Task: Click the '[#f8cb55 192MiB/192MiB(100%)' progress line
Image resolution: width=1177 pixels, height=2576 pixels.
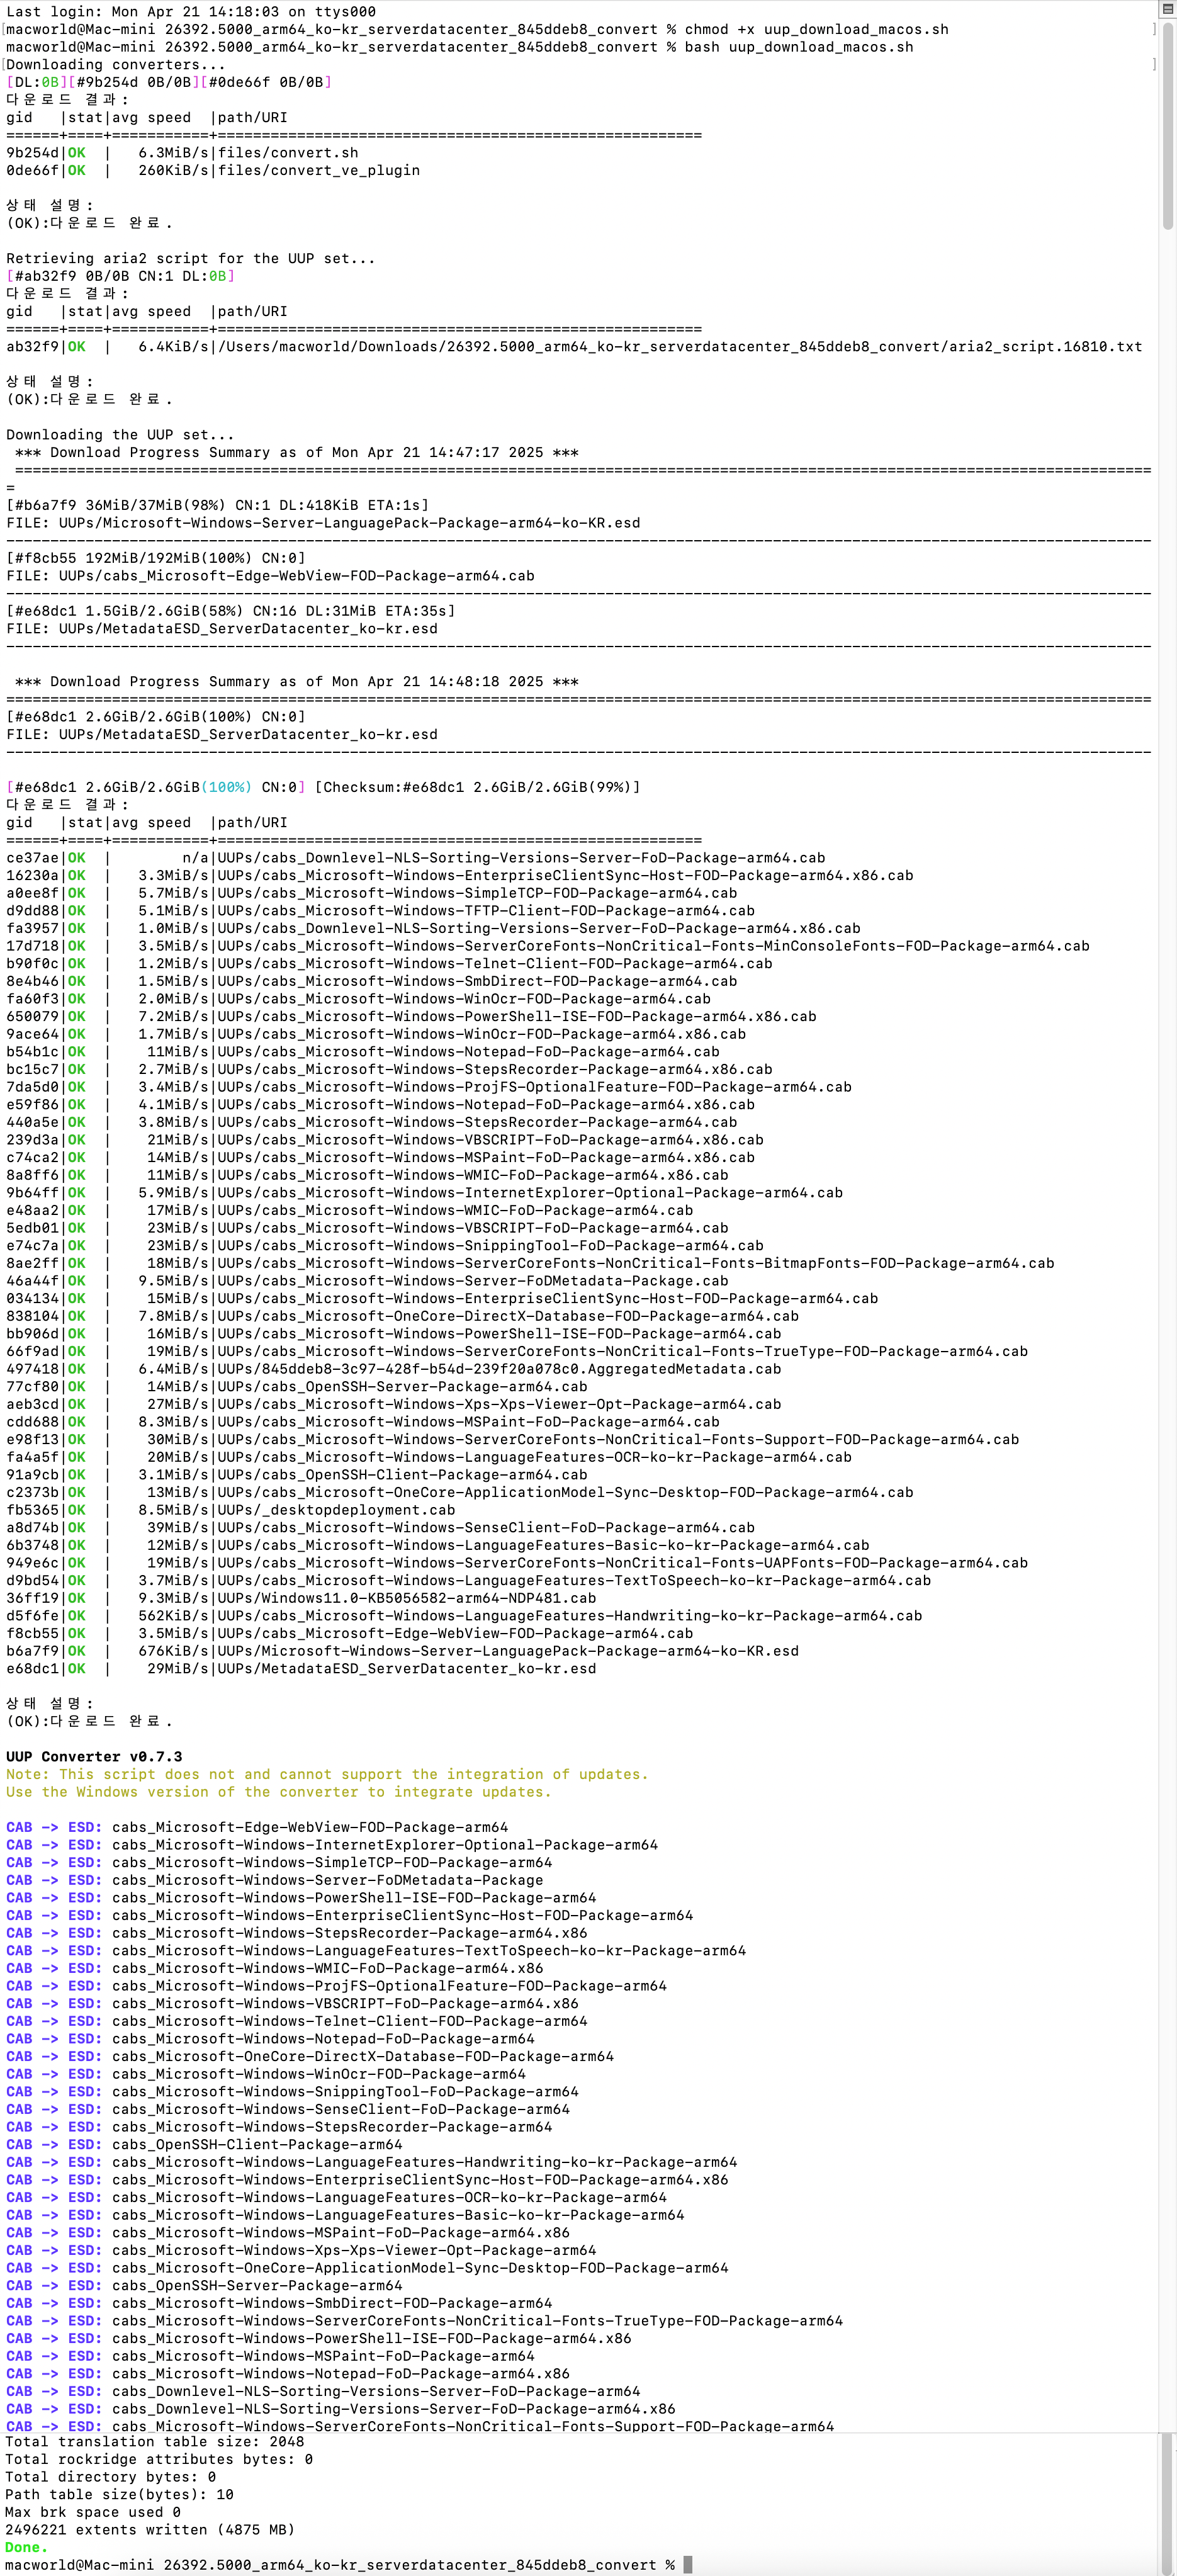Action: pyautogui.click(x=156, y=558)
